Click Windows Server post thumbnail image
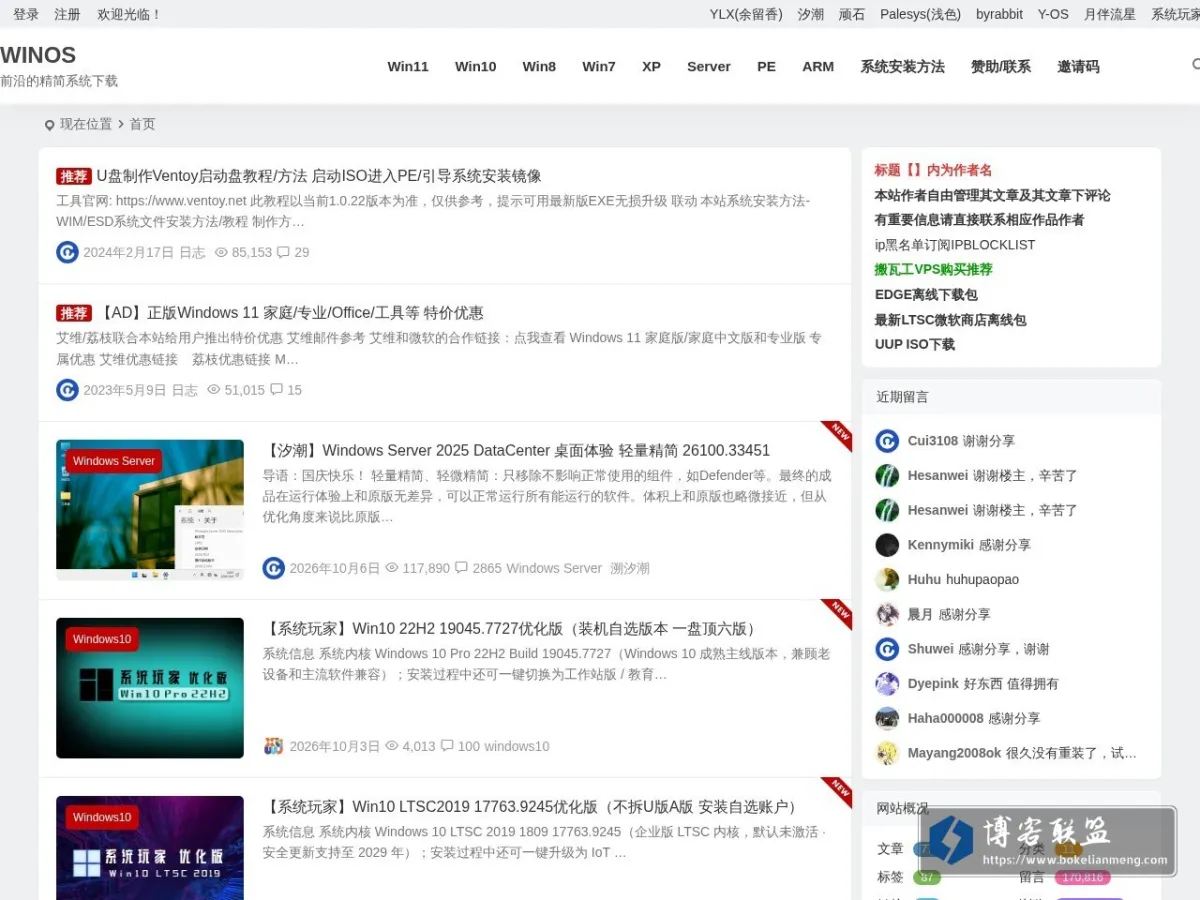Image resolution: width=1200 pixels, height=900 pixels. (x=150, y=510)
